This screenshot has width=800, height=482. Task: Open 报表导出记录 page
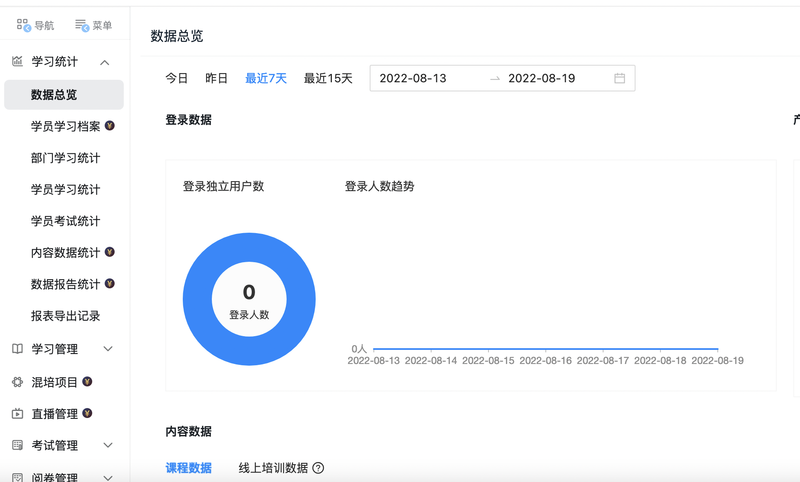(65, 316)
